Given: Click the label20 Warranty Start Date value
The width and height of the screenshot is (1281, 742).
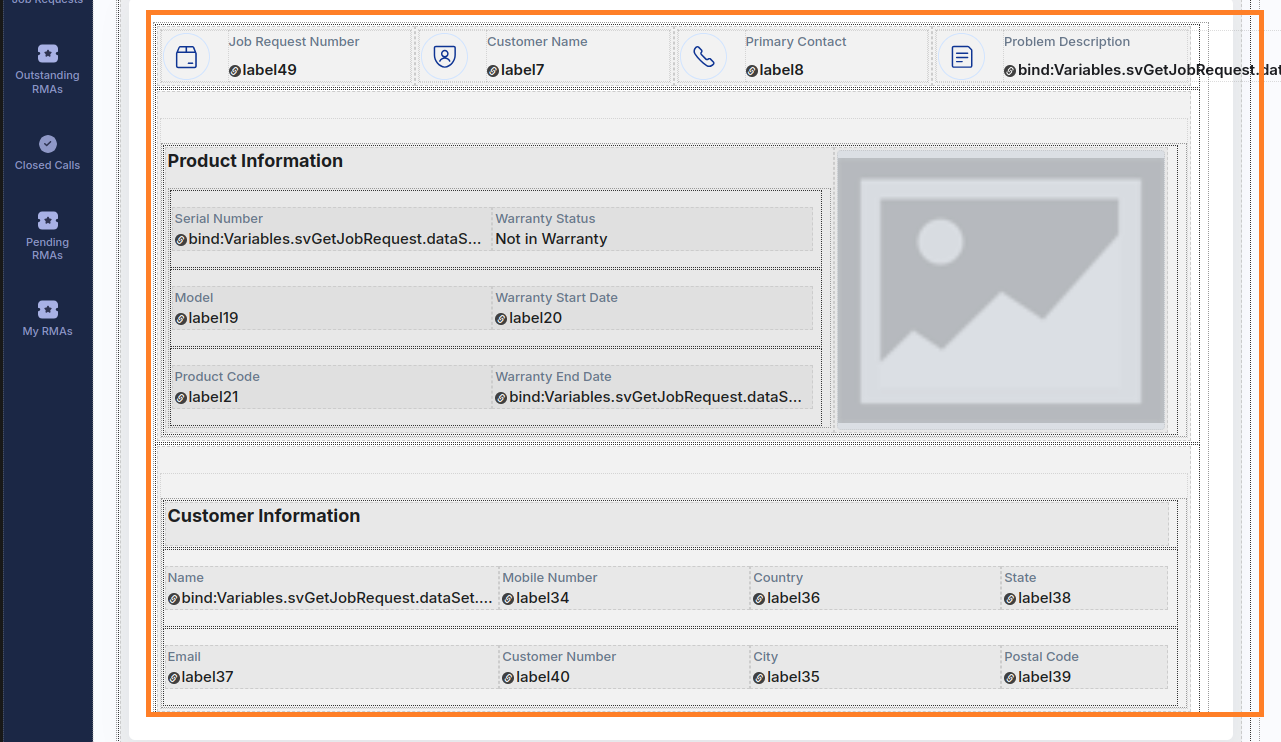Looking at the screenshot, I should pos(535,318).
